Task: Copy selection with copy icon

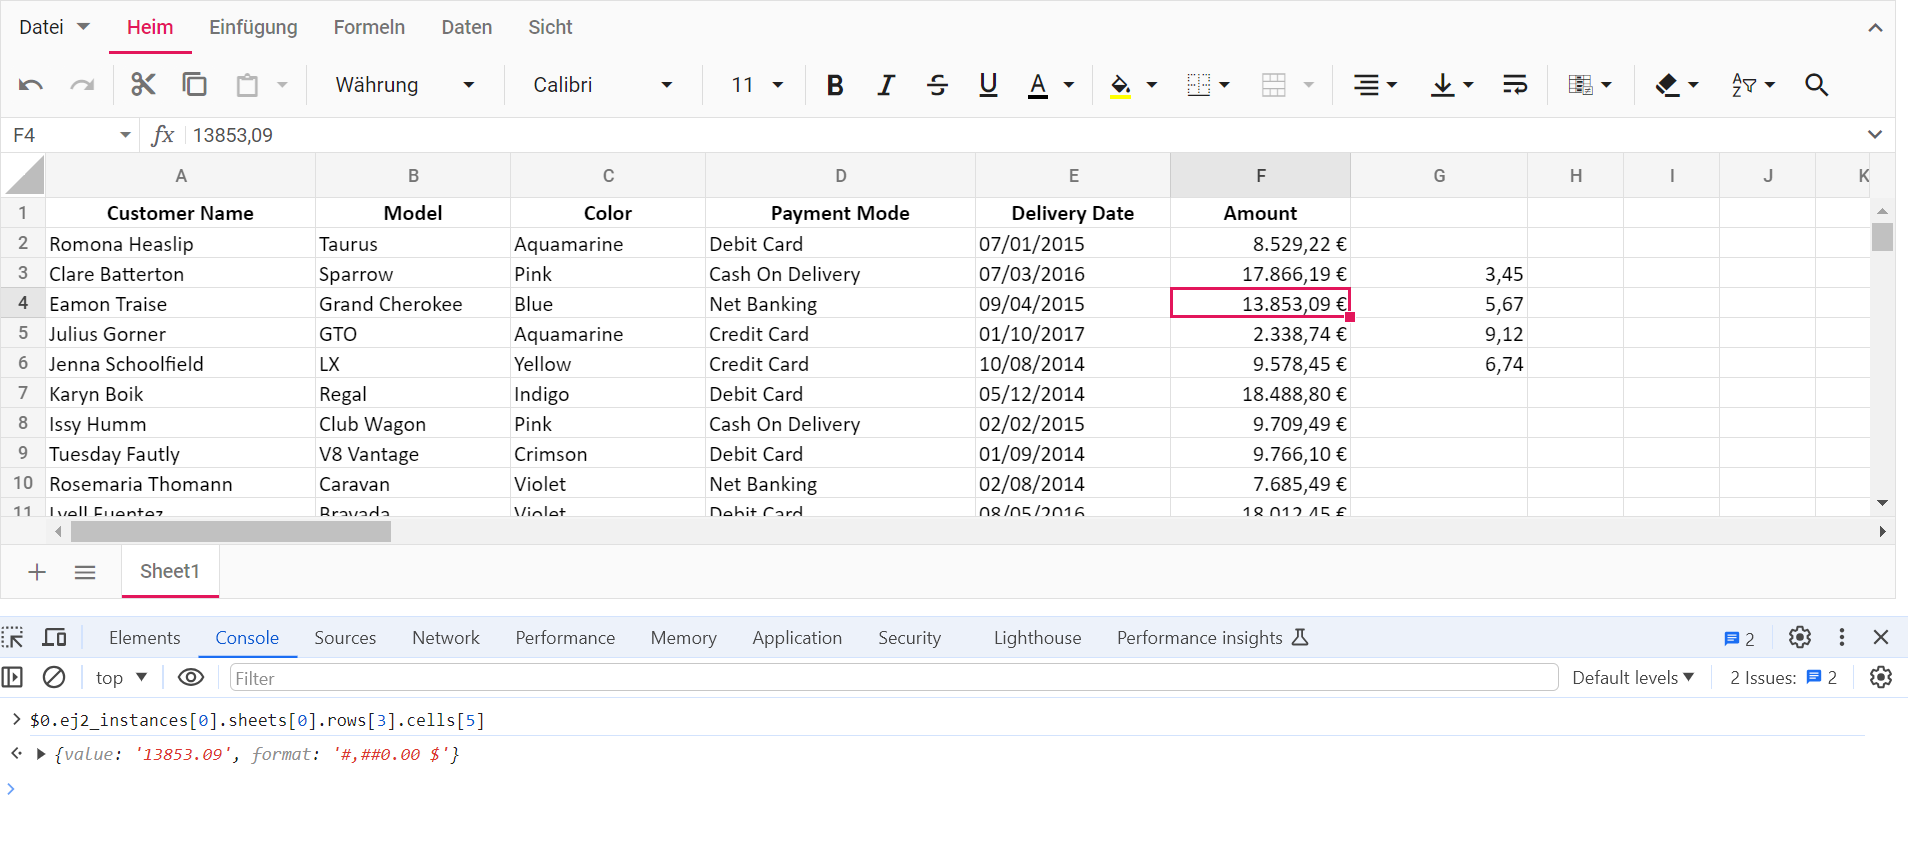Action: click(x=194, y=85)
